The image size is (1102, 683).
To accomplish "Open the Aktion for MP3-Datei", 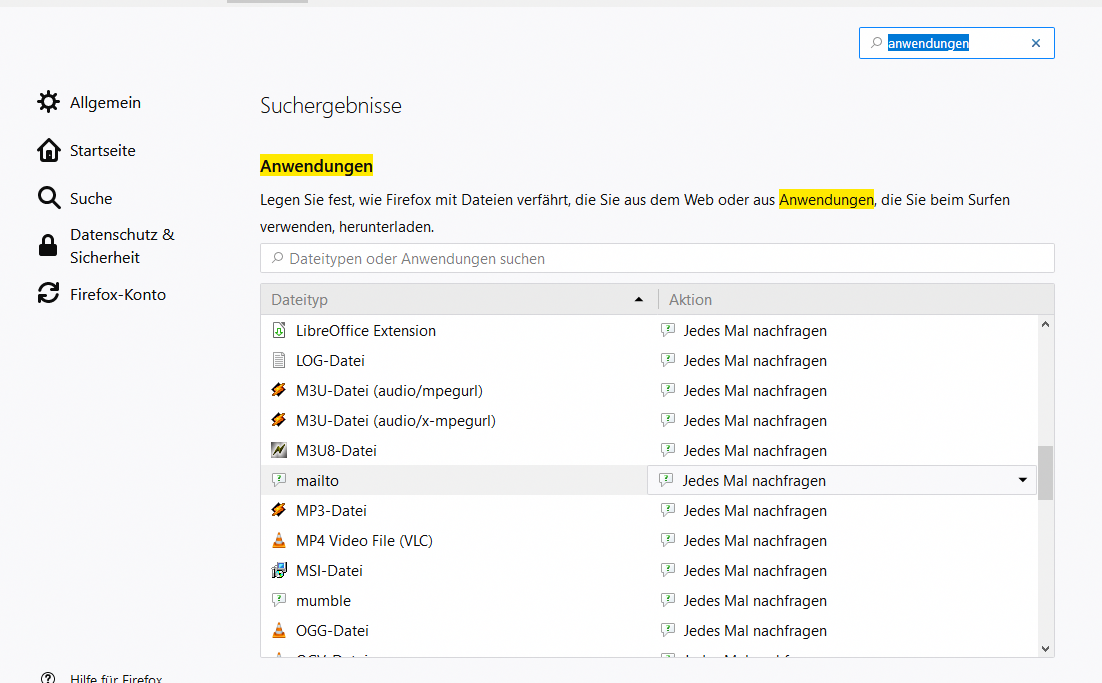I will point(755,511).
